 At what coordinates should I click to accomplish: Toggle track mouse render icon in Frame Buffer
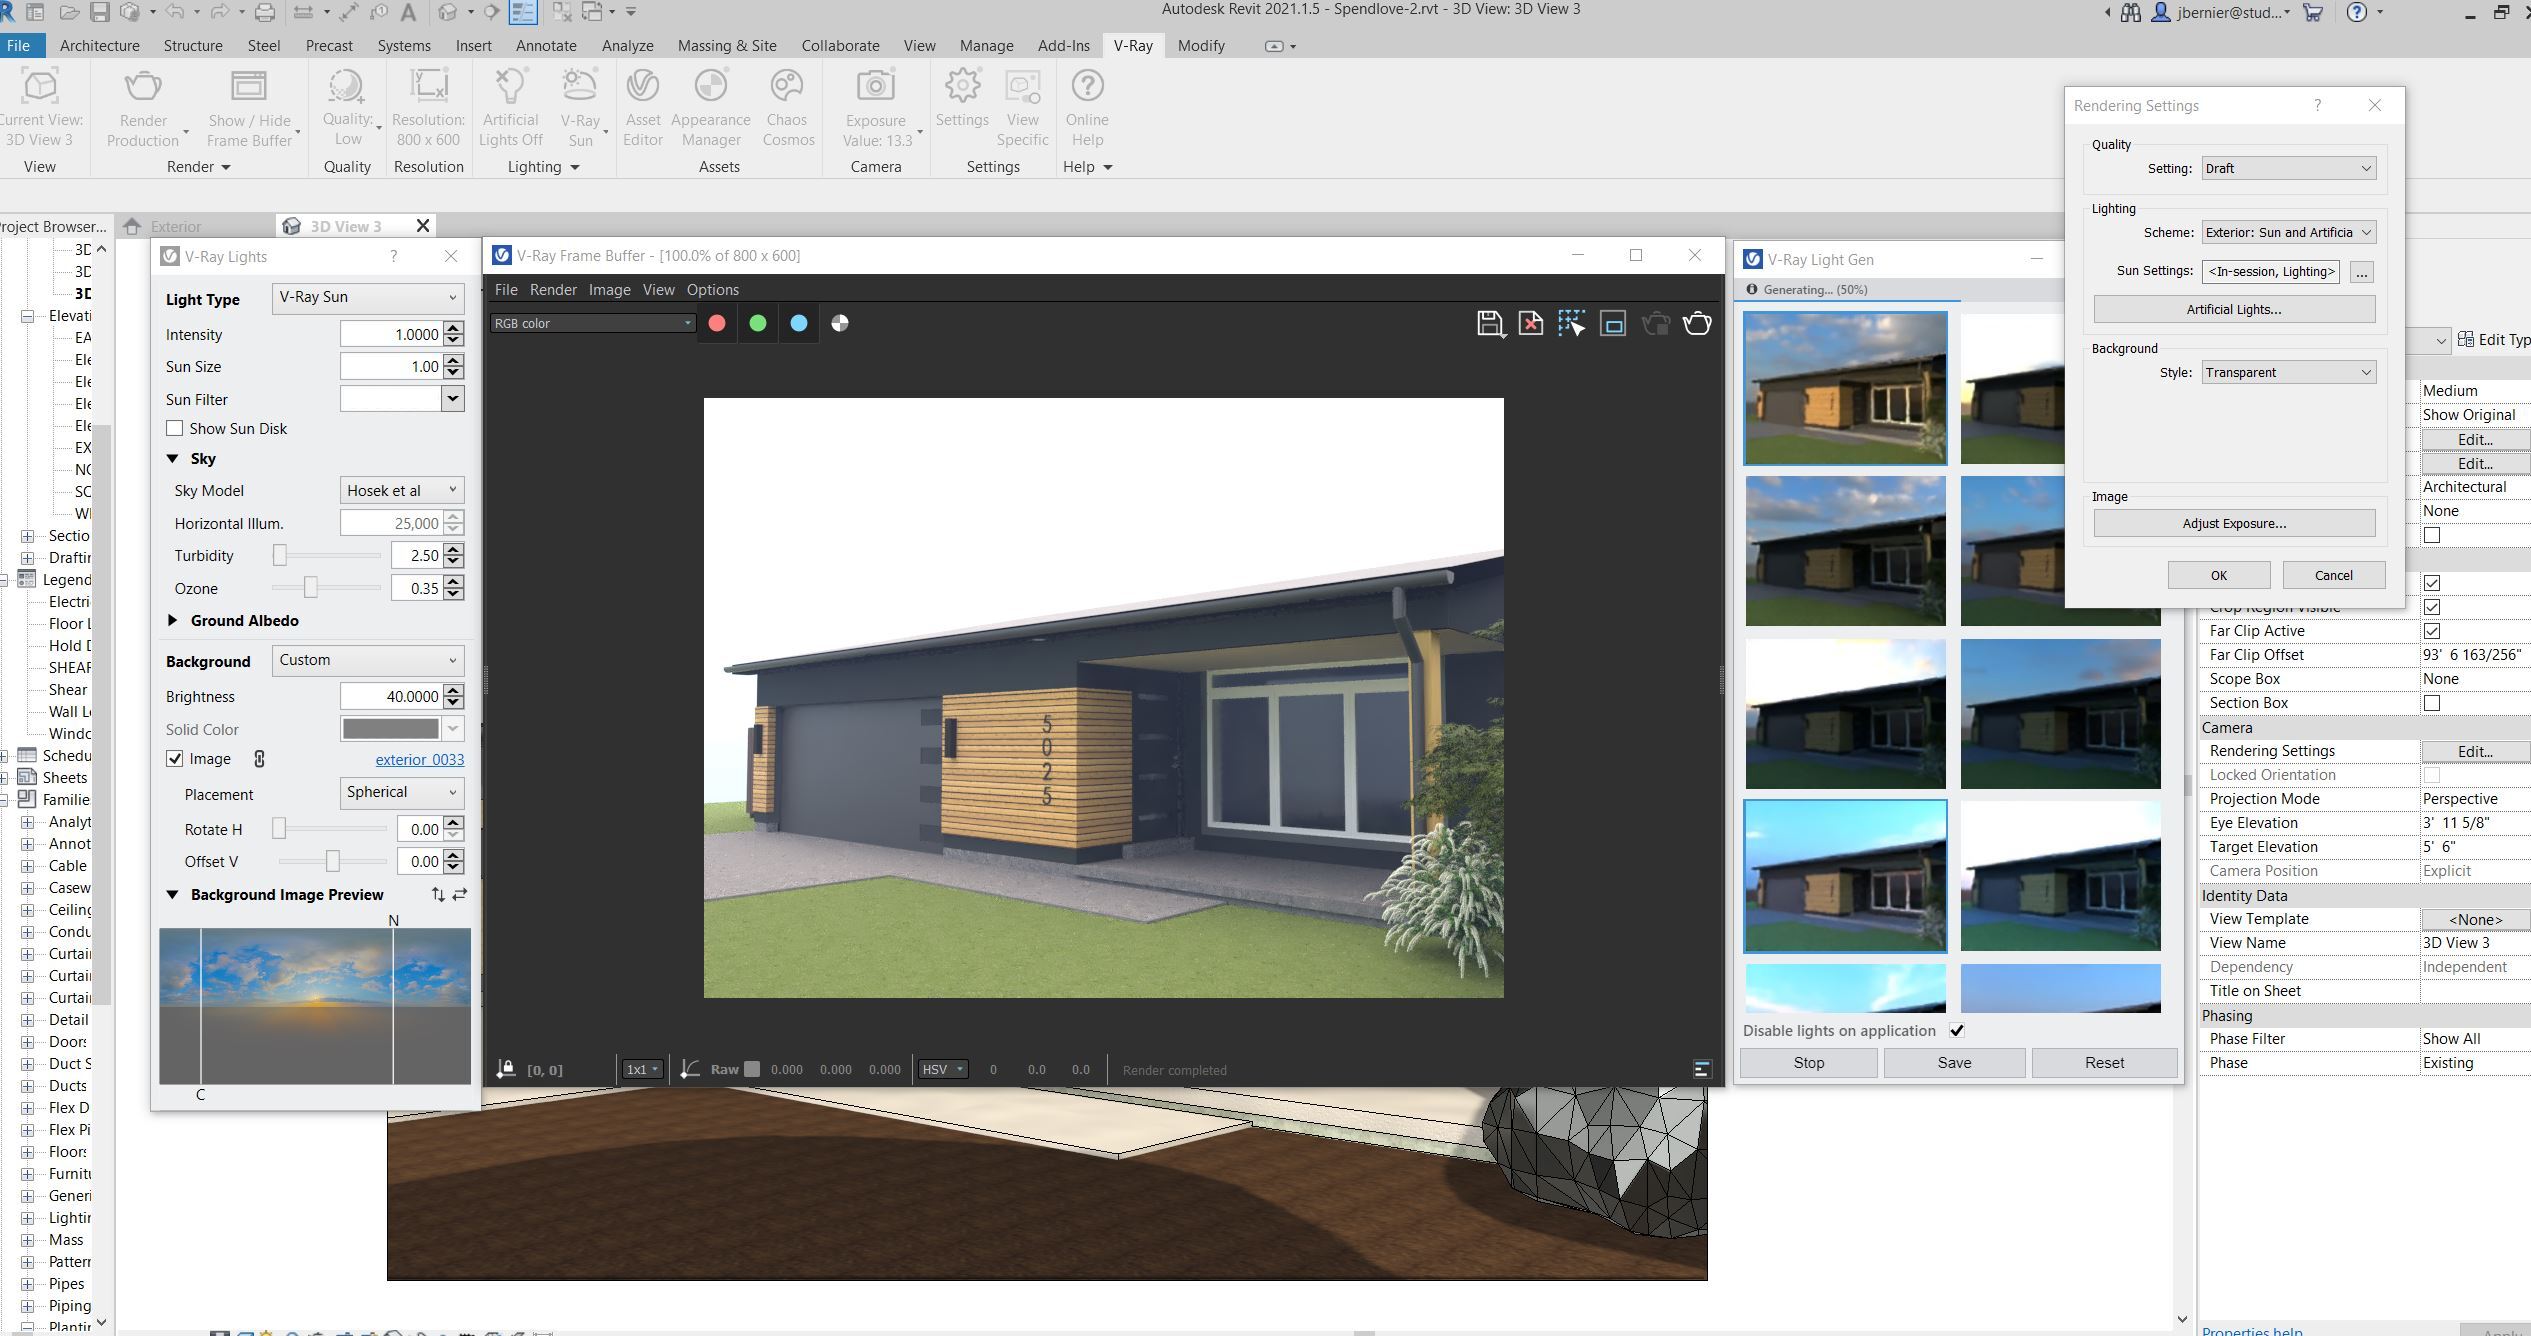coord(1571,323)
